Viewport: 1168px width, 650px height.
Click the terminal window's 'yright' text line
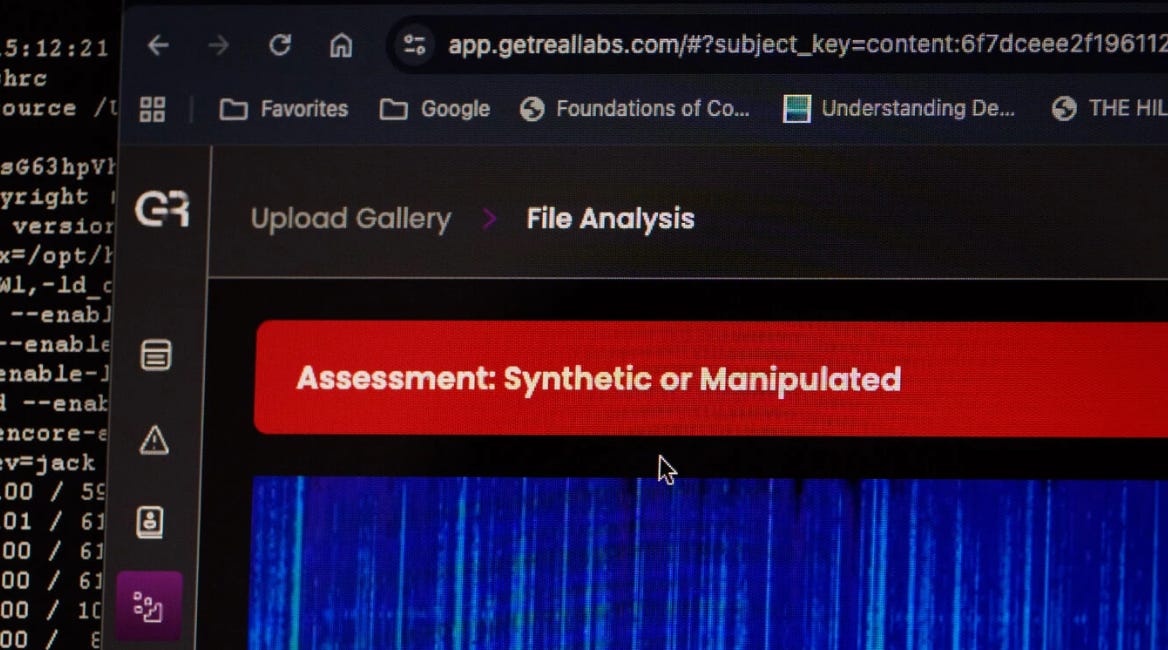click(x=45, y=197)
